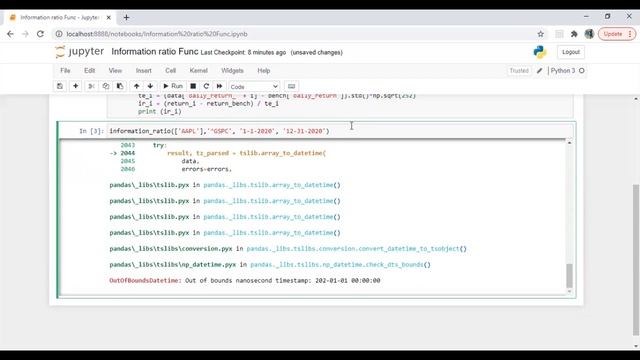Viewport: 640px width, 360px height.
Task: Click the page vertical scrollbar
Action: (x=636, y=259)
